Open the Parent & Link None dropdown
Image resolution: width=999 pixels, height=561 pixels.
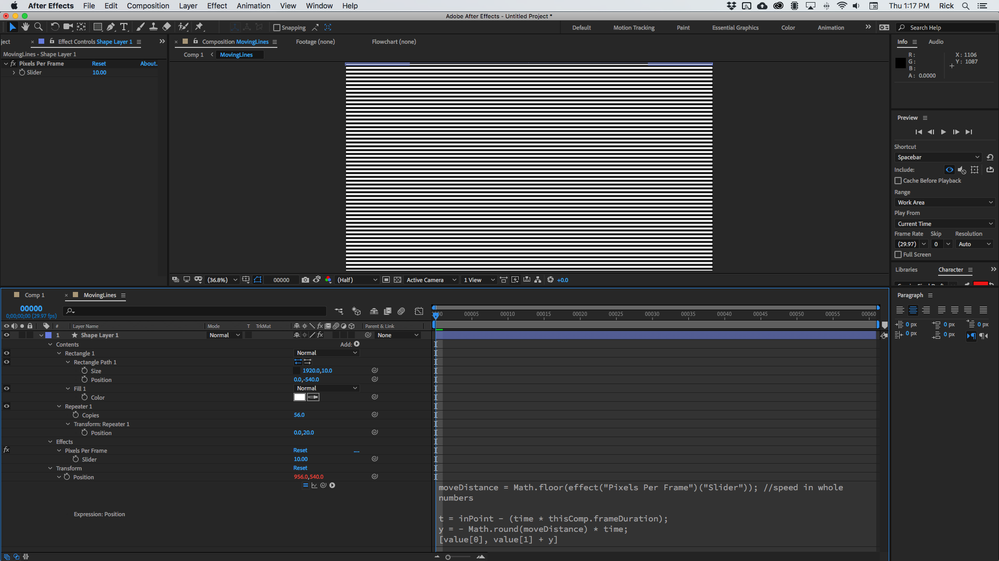click(x=398, y=335)
